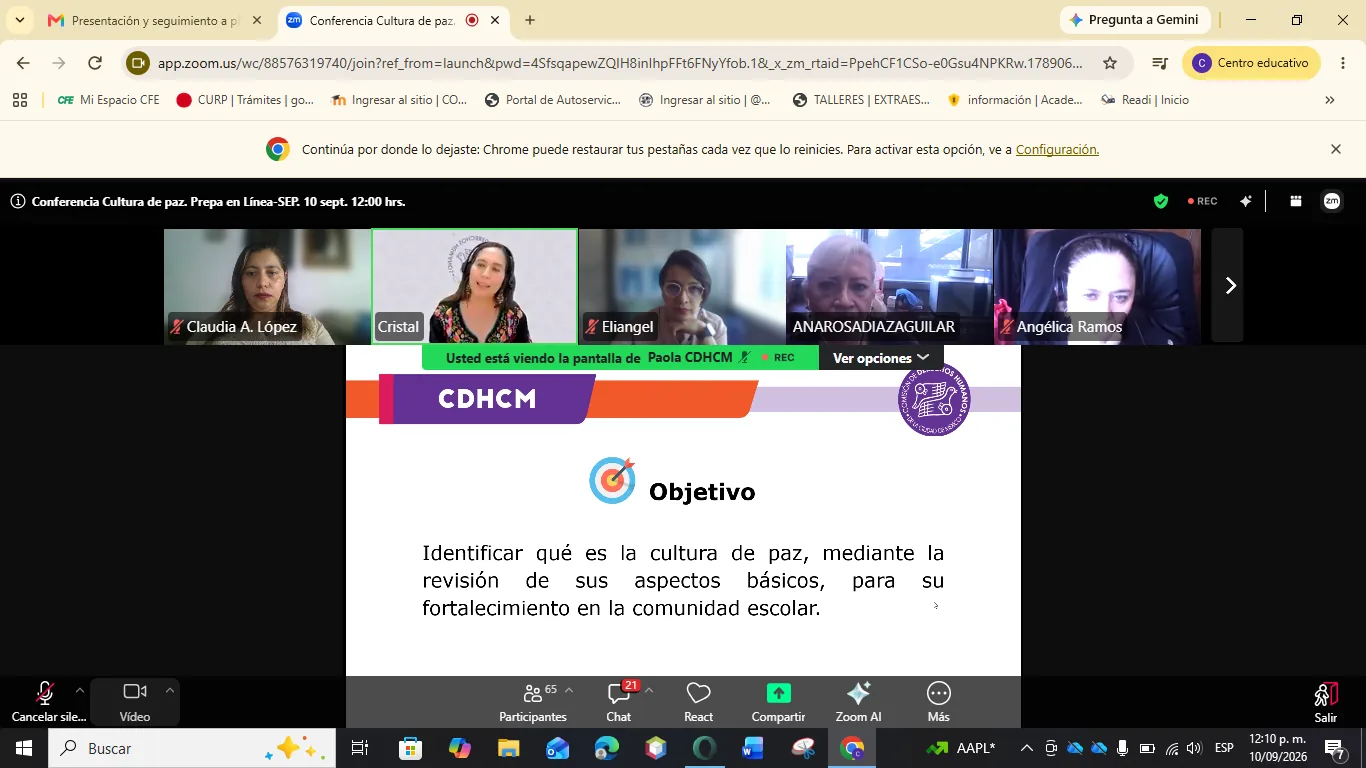
Task: Click the green encryption shield icon
Action: pos(1161,201)
